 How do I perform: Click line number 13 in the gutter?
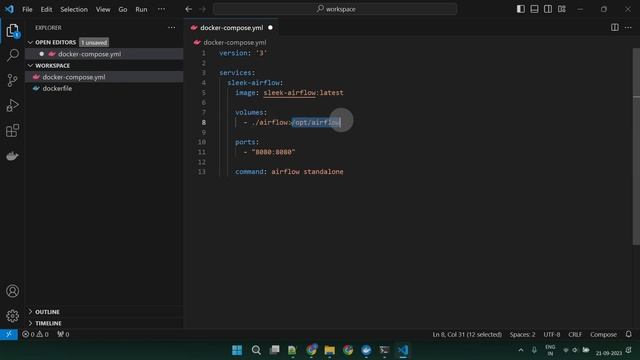click(202, 171)
